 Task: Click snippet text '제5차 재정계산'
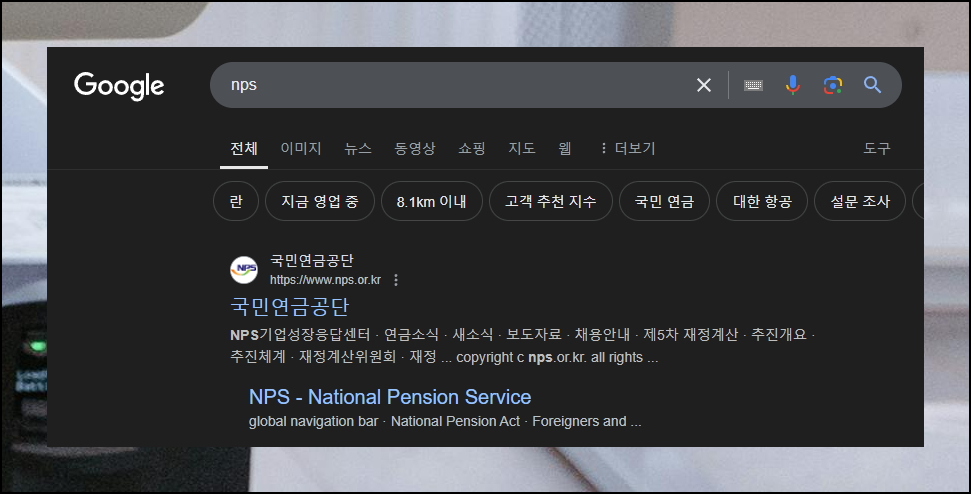690,335
